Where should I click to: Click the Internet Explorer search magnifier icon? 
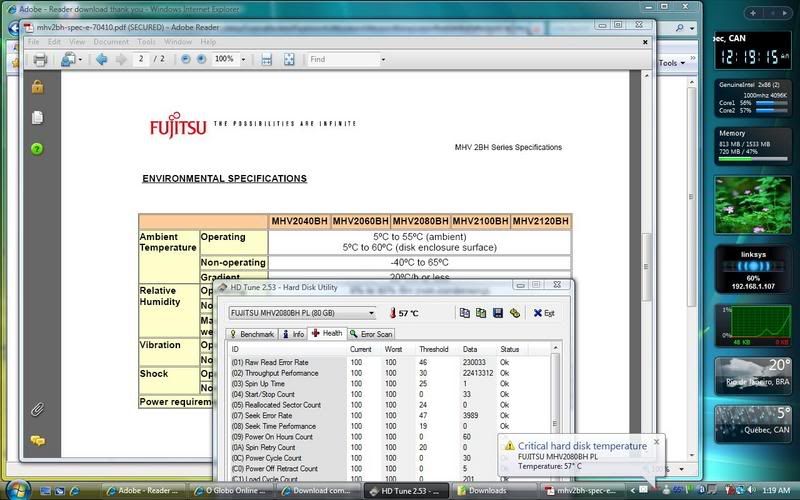click(x=680, y=28)
